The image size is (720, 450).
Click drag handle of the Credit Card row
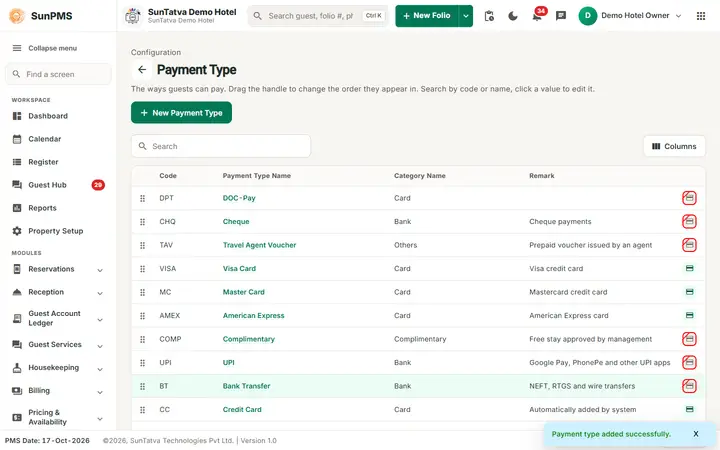click(142, 410)
